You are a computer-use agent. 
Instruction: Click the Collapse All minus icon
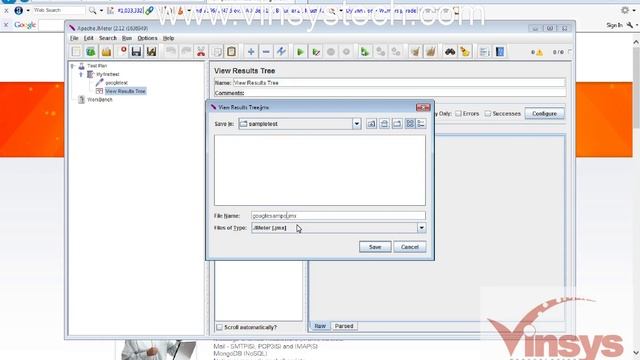click(266, 52)
